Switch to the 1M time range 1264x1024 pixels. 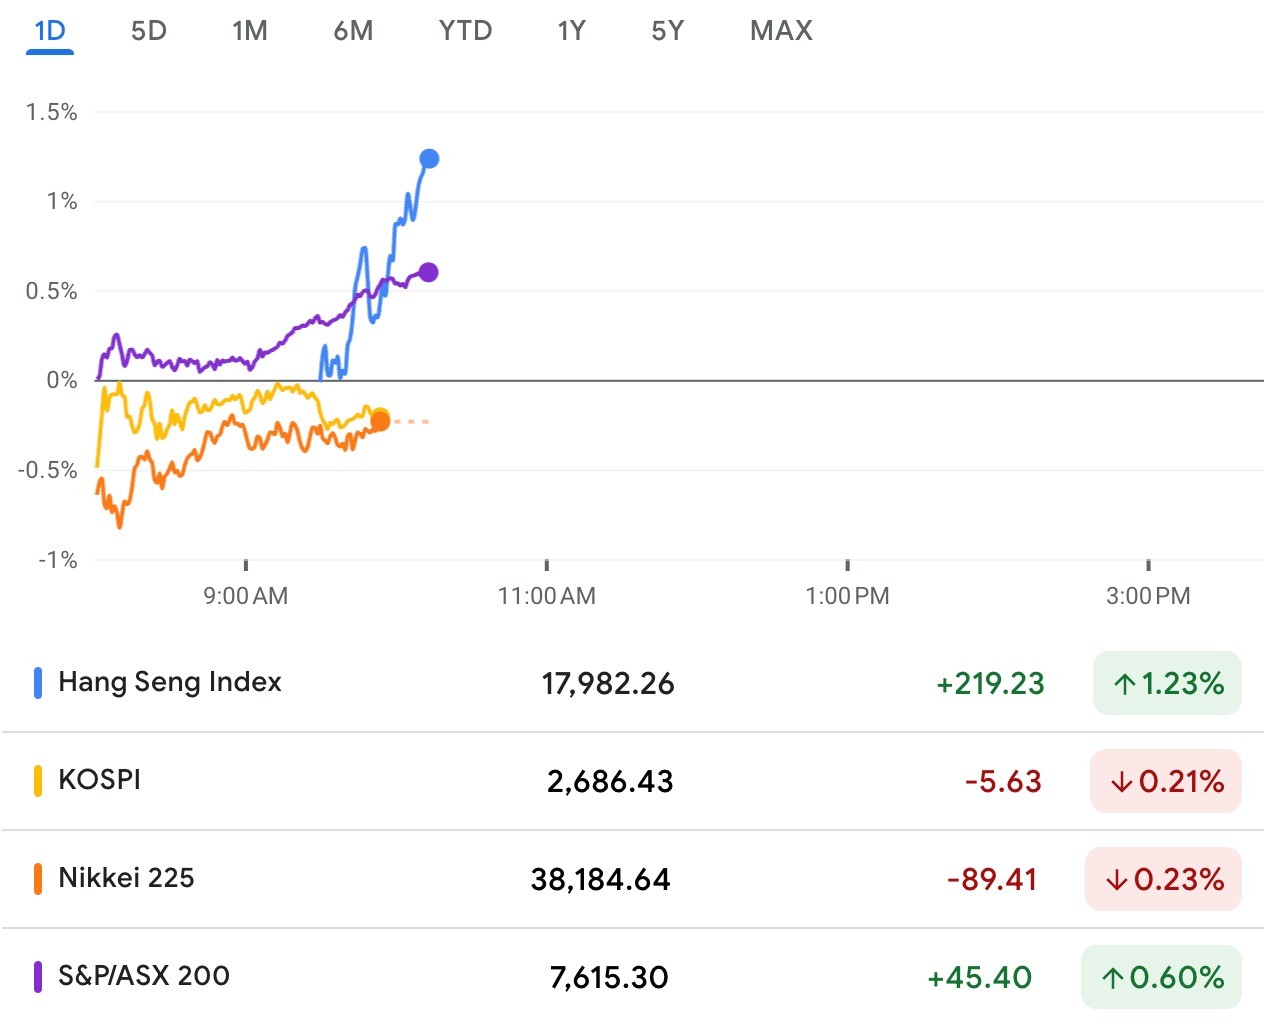pos(250,31)
